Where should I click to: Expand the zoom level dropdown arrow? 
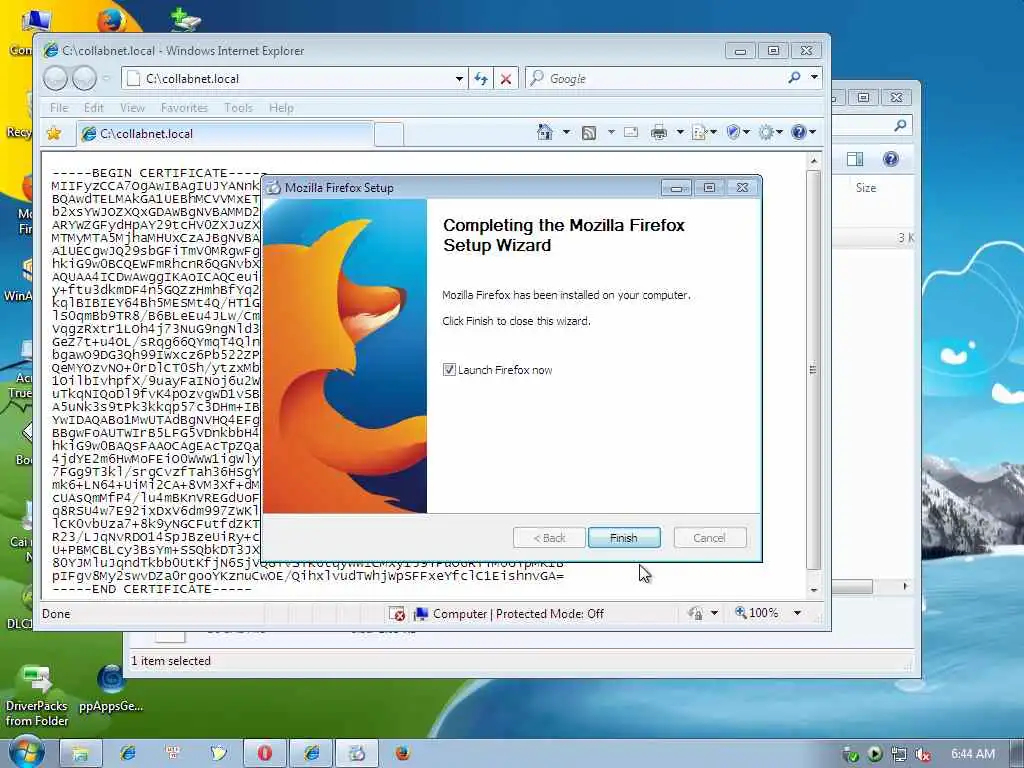tap(797, 613)
